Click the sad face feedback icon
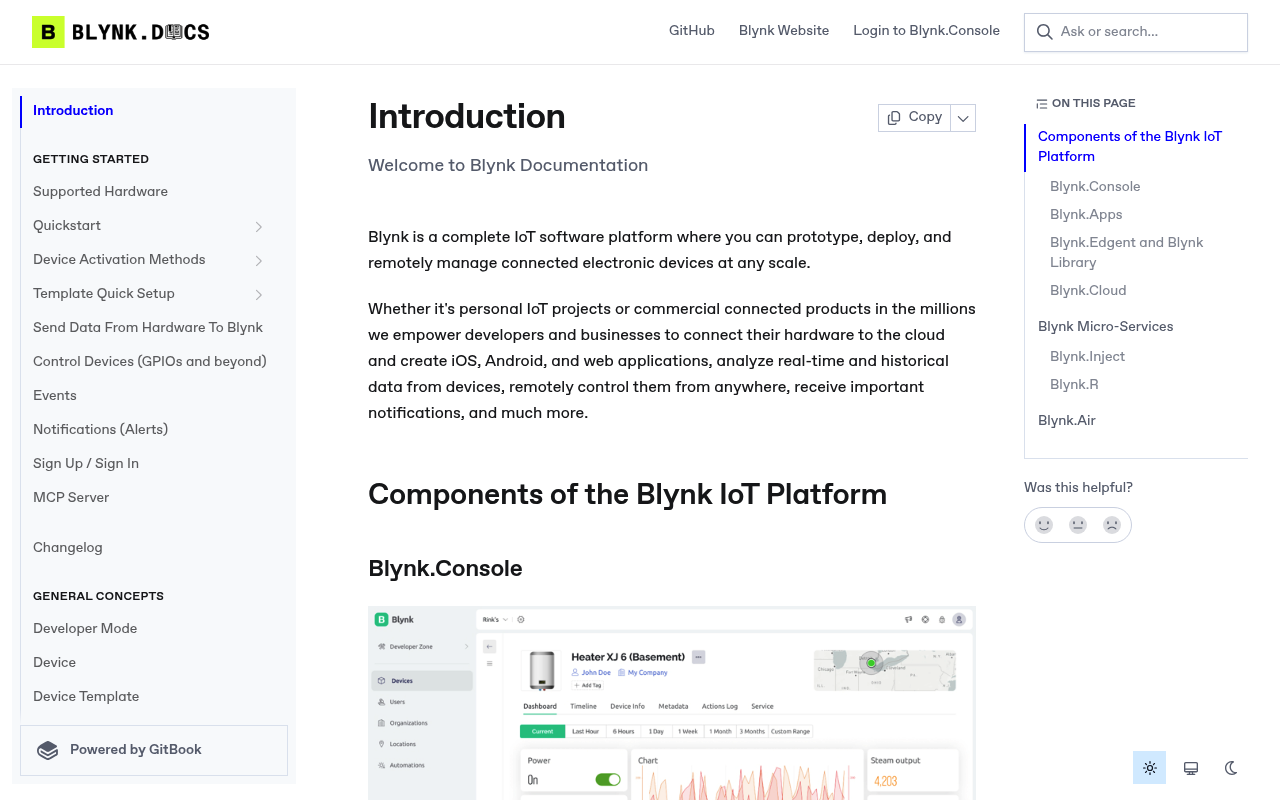The image size is (1280, 800). click(1112, 525)
